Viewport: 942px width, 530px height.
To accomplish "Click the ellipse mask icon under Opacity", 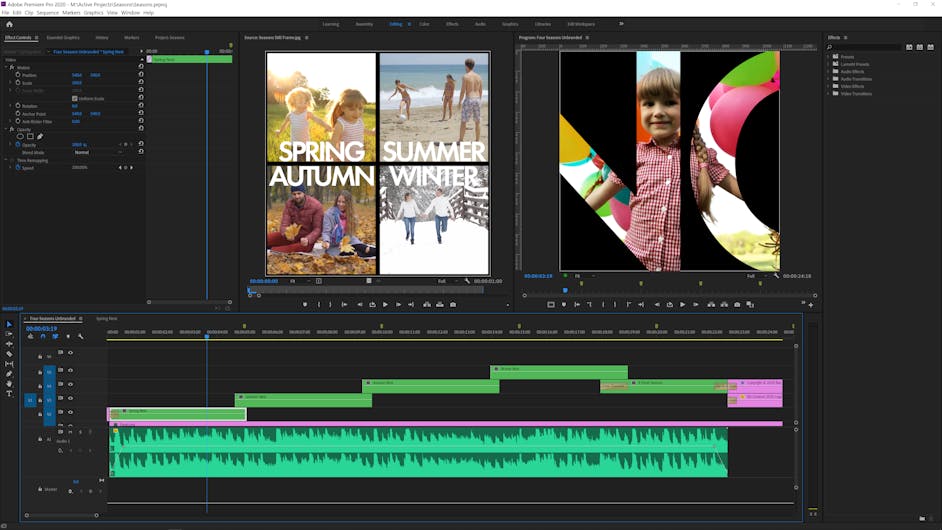I will (x=20, y=136).
